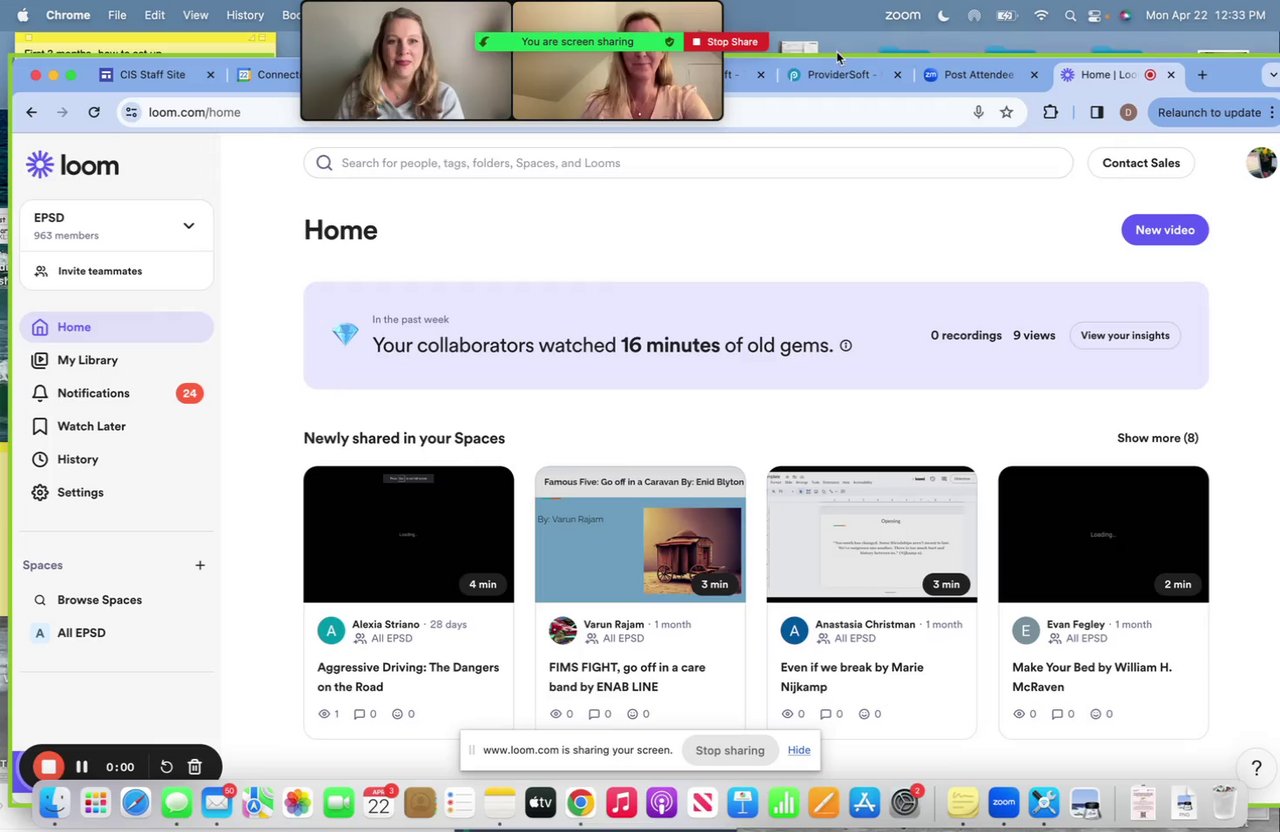Click Invite teammates
1280x832 pixels.
pos(100,271)
